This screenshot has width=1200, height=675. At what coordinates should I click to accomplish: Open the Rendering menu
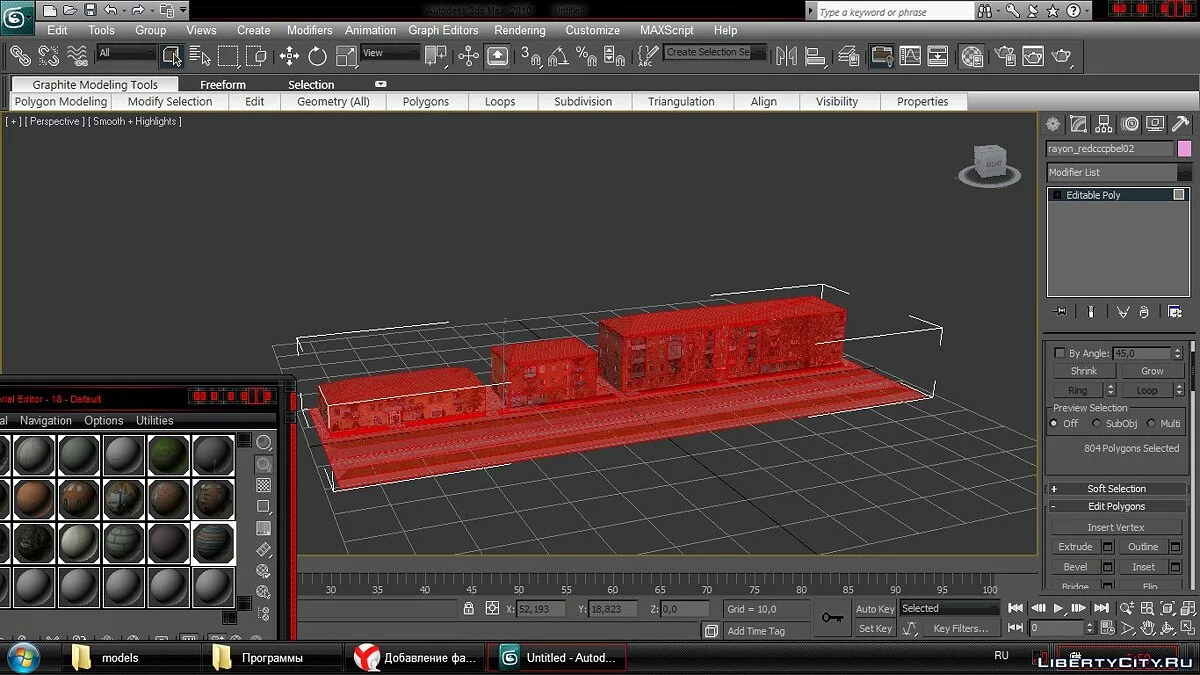(519, 30)
